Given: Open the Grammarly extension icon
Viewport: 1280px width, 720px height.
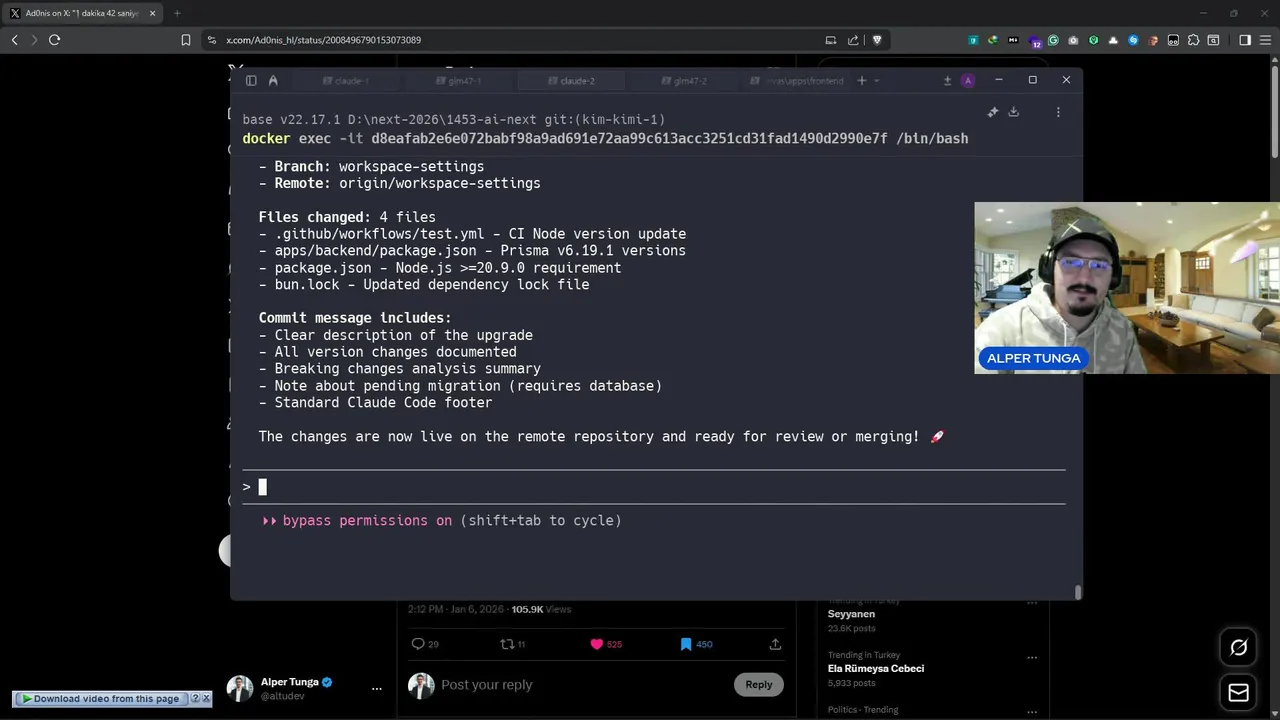Looking at the screenshot, I should (1053, 40).
